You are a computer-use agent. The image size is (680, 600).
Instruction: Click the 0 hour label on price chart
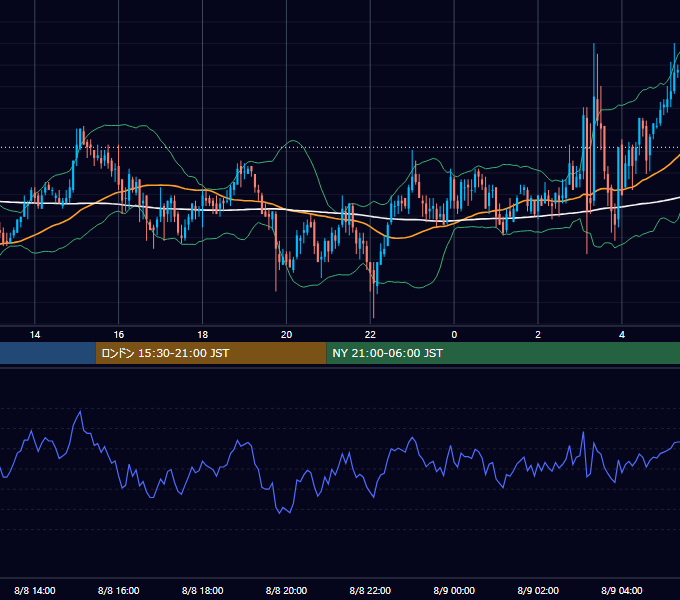pyautogui.click(x=454, y=335)
